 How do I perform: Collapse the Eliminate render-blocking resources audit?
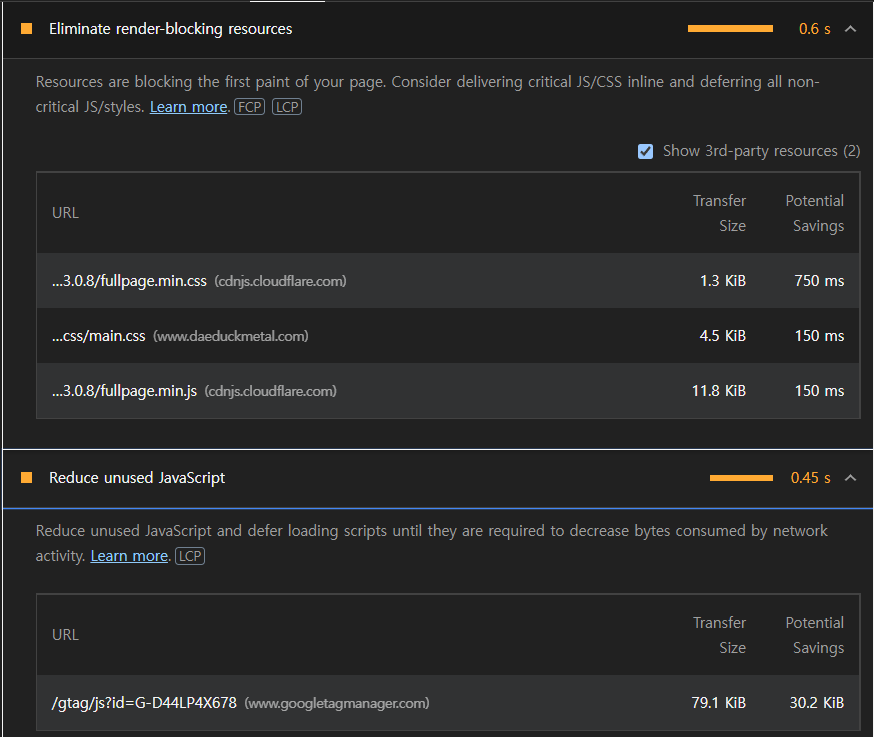[x=850, y=29]
